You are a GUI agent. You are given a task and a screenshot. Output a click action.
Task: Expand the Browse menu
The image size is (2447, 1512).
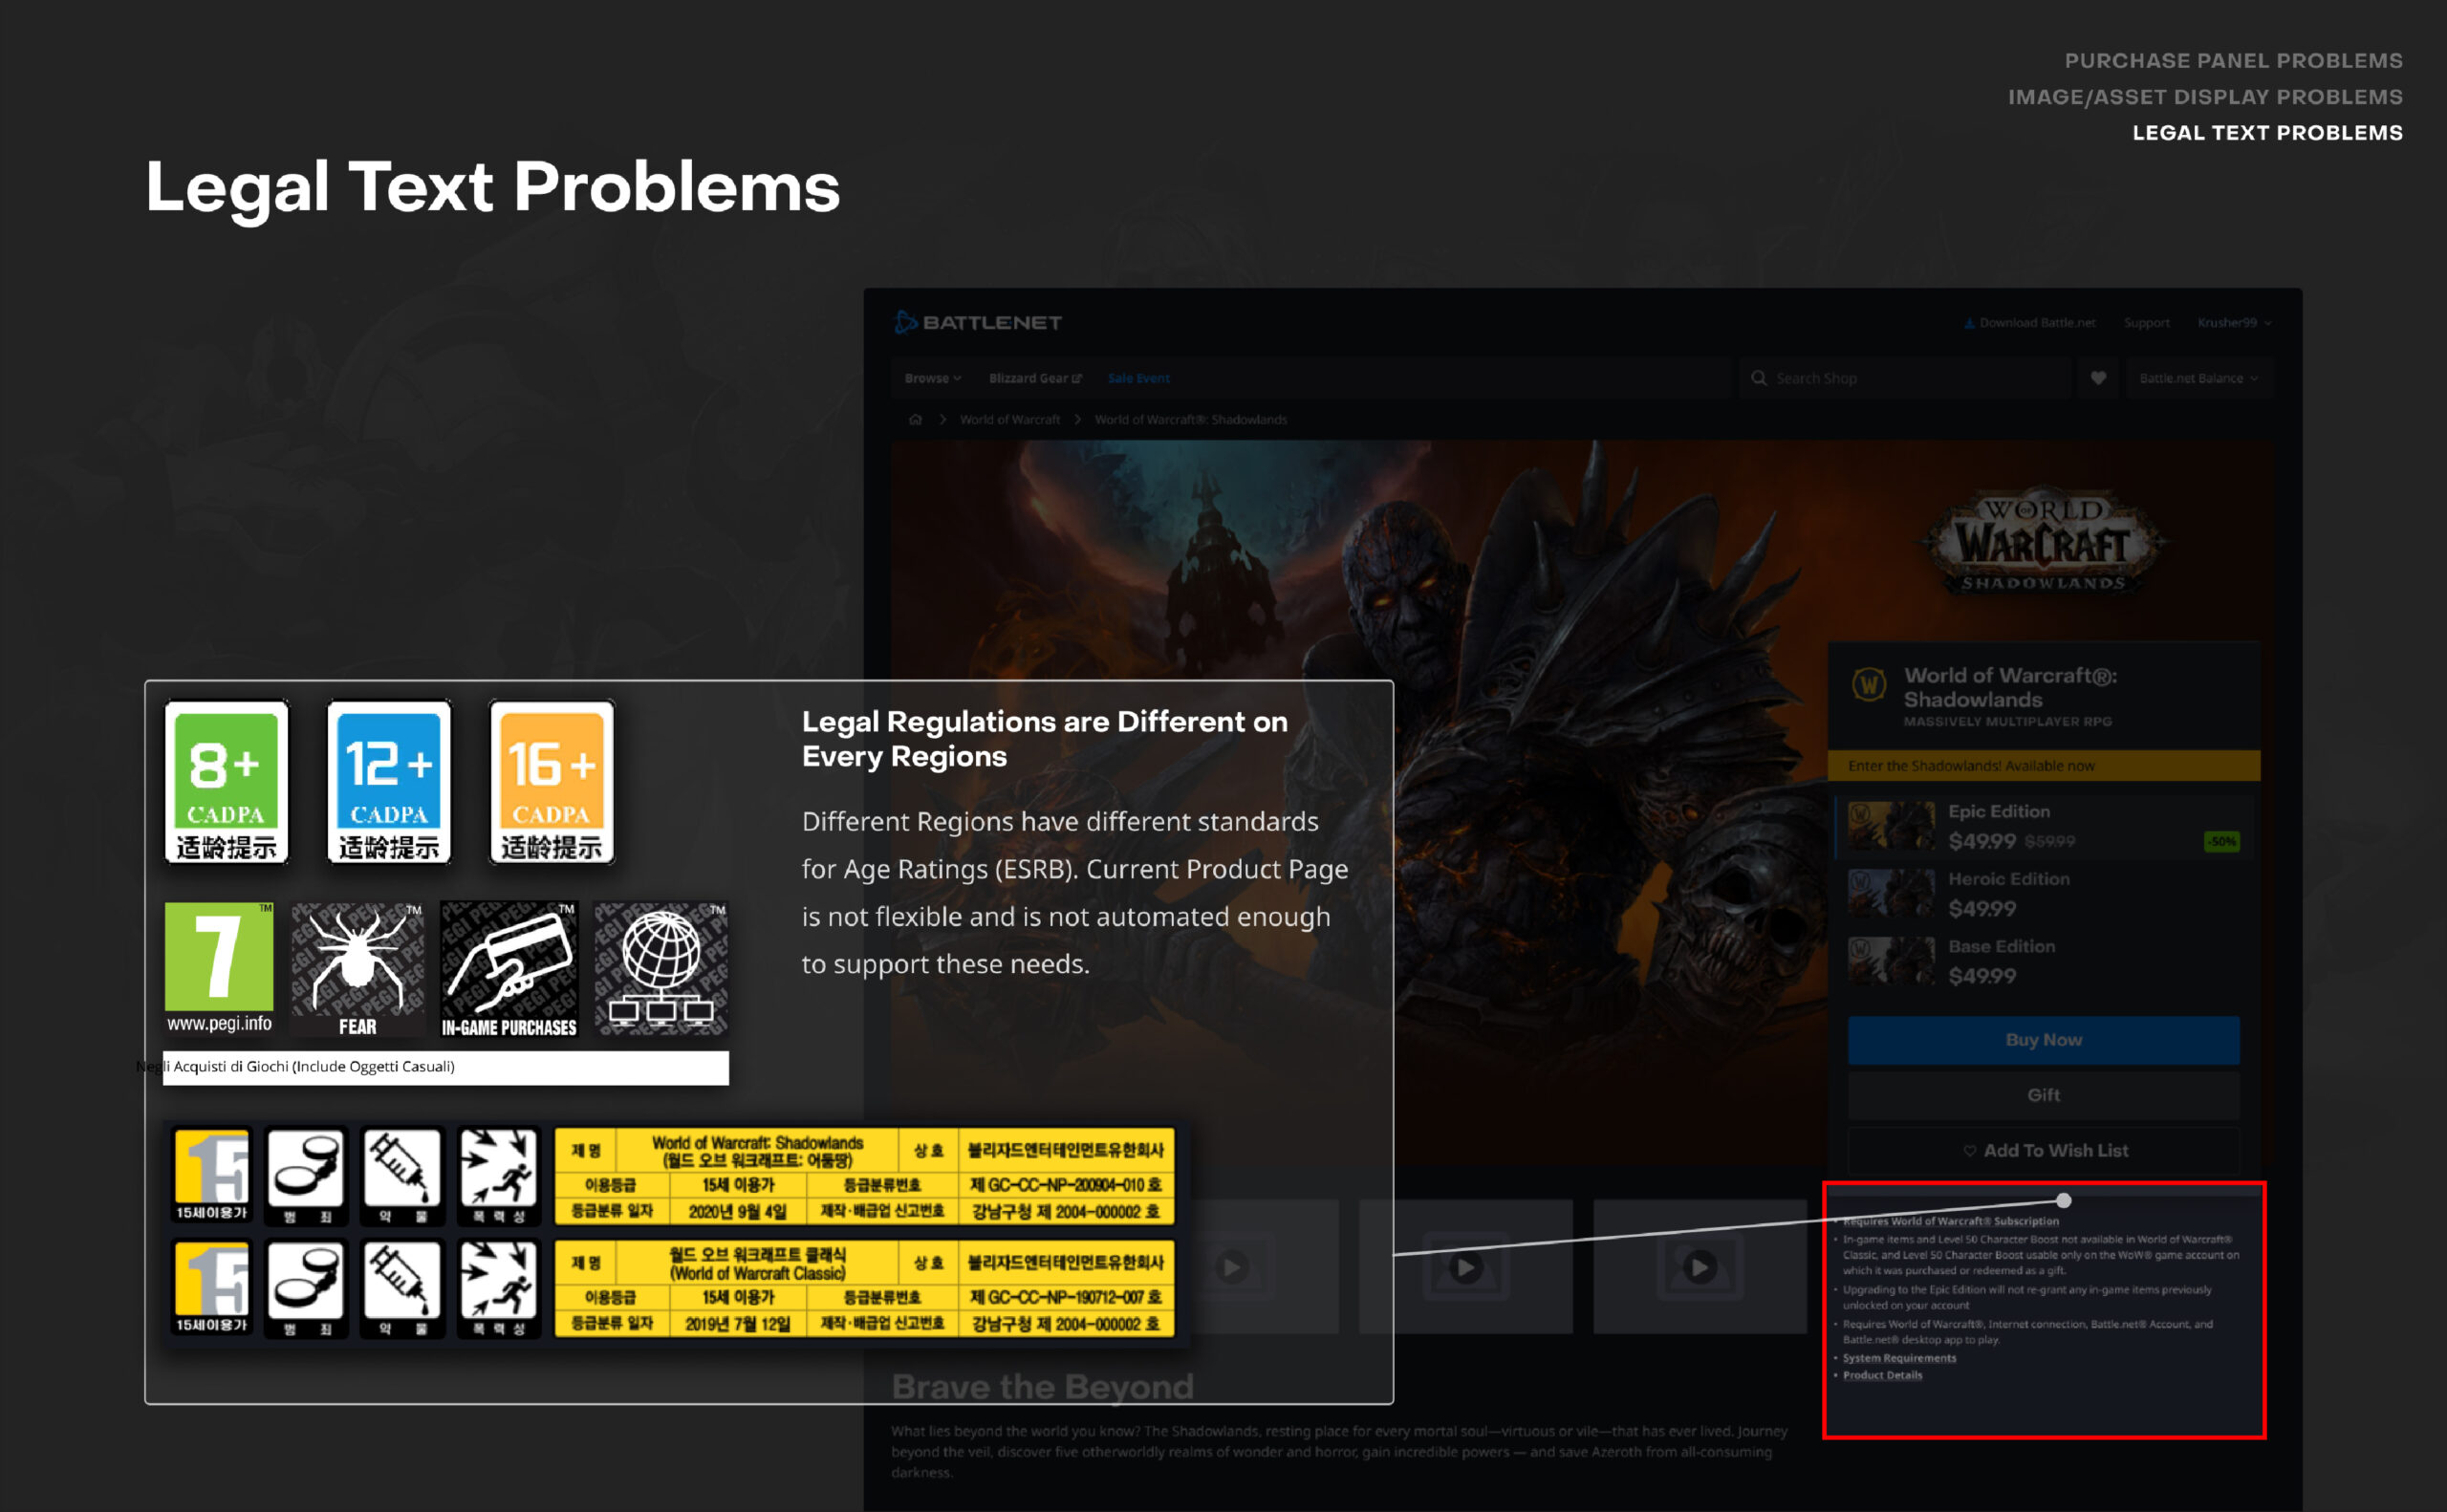click(x=932, y=378)
